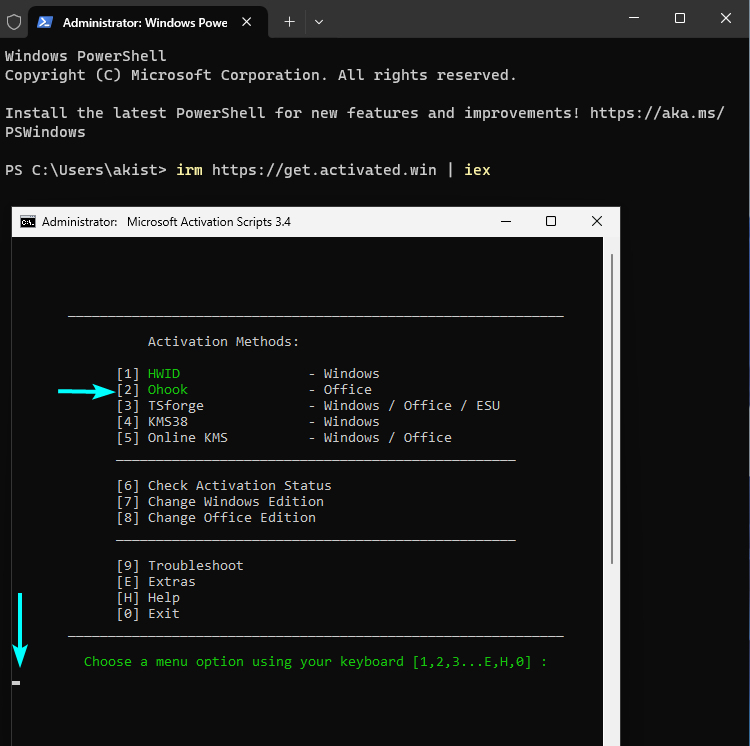Click the https://aka.ms/ link in PowerShell
The width and height of the screenshot is (750, 746).
[657, 113]
